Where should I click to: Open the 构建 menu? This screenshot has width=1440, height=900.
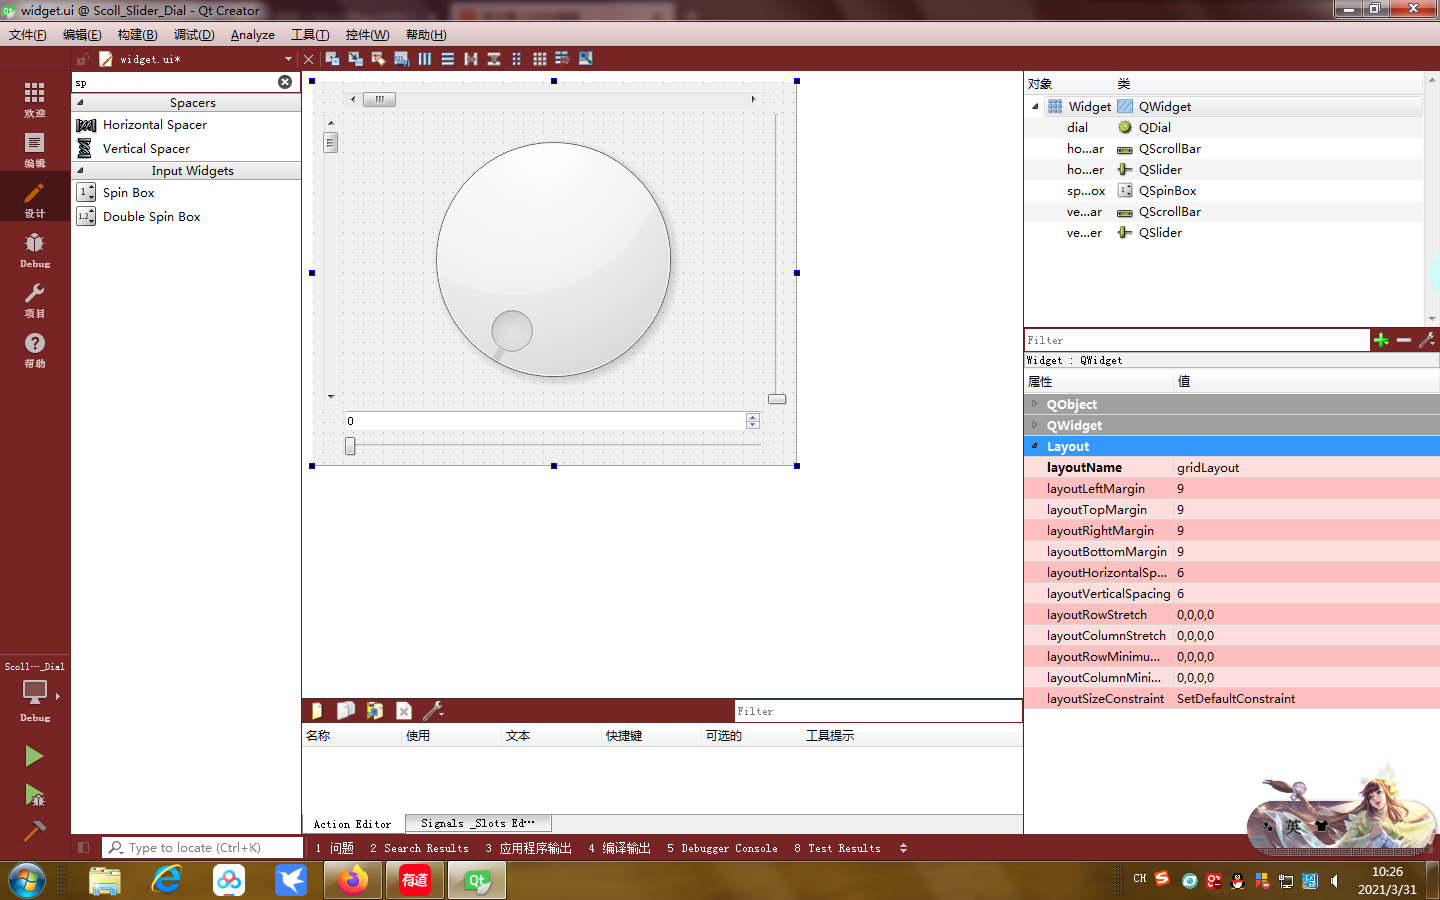tap(136, 34)
